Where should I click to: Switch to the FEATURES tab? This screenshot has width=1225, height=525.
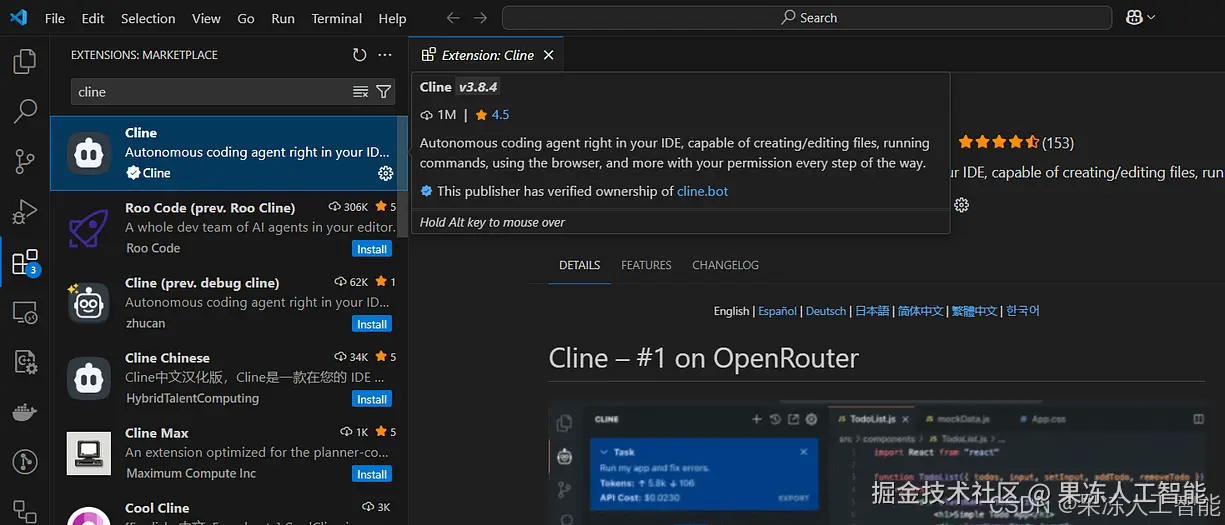coord(646,265)
